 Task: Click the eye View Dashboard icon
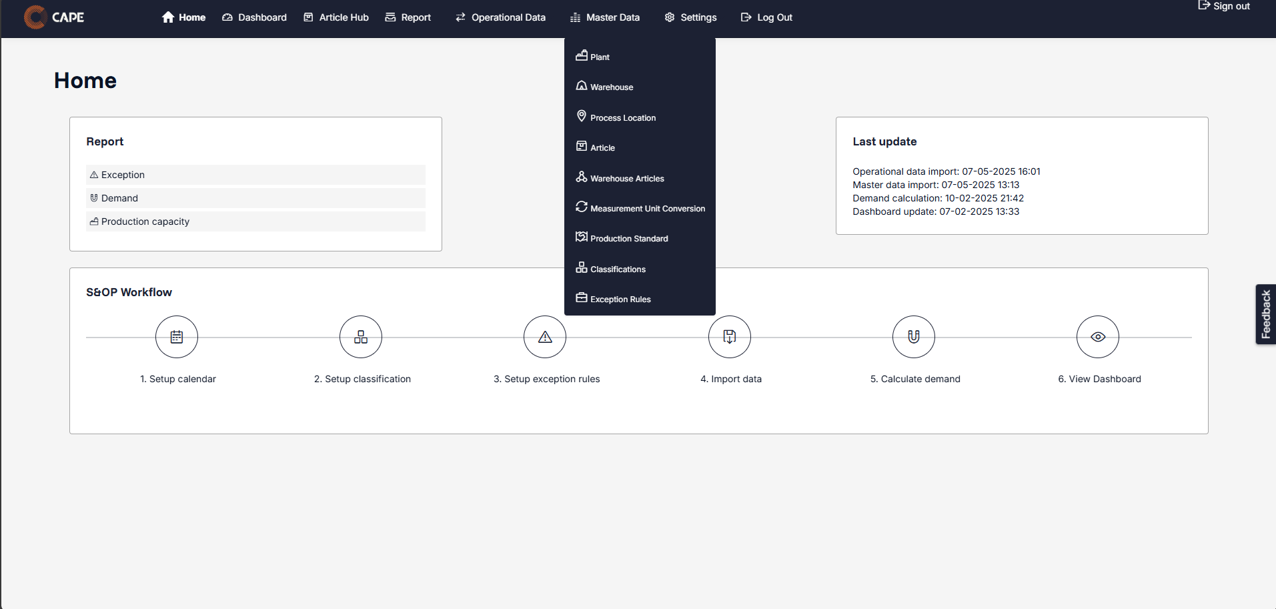1098,337
